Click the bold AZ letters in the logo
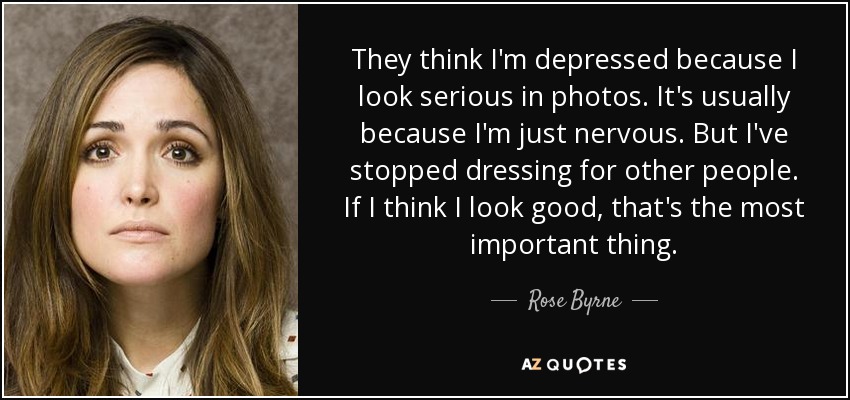The image size is (850, 400). tap(529, 364)
